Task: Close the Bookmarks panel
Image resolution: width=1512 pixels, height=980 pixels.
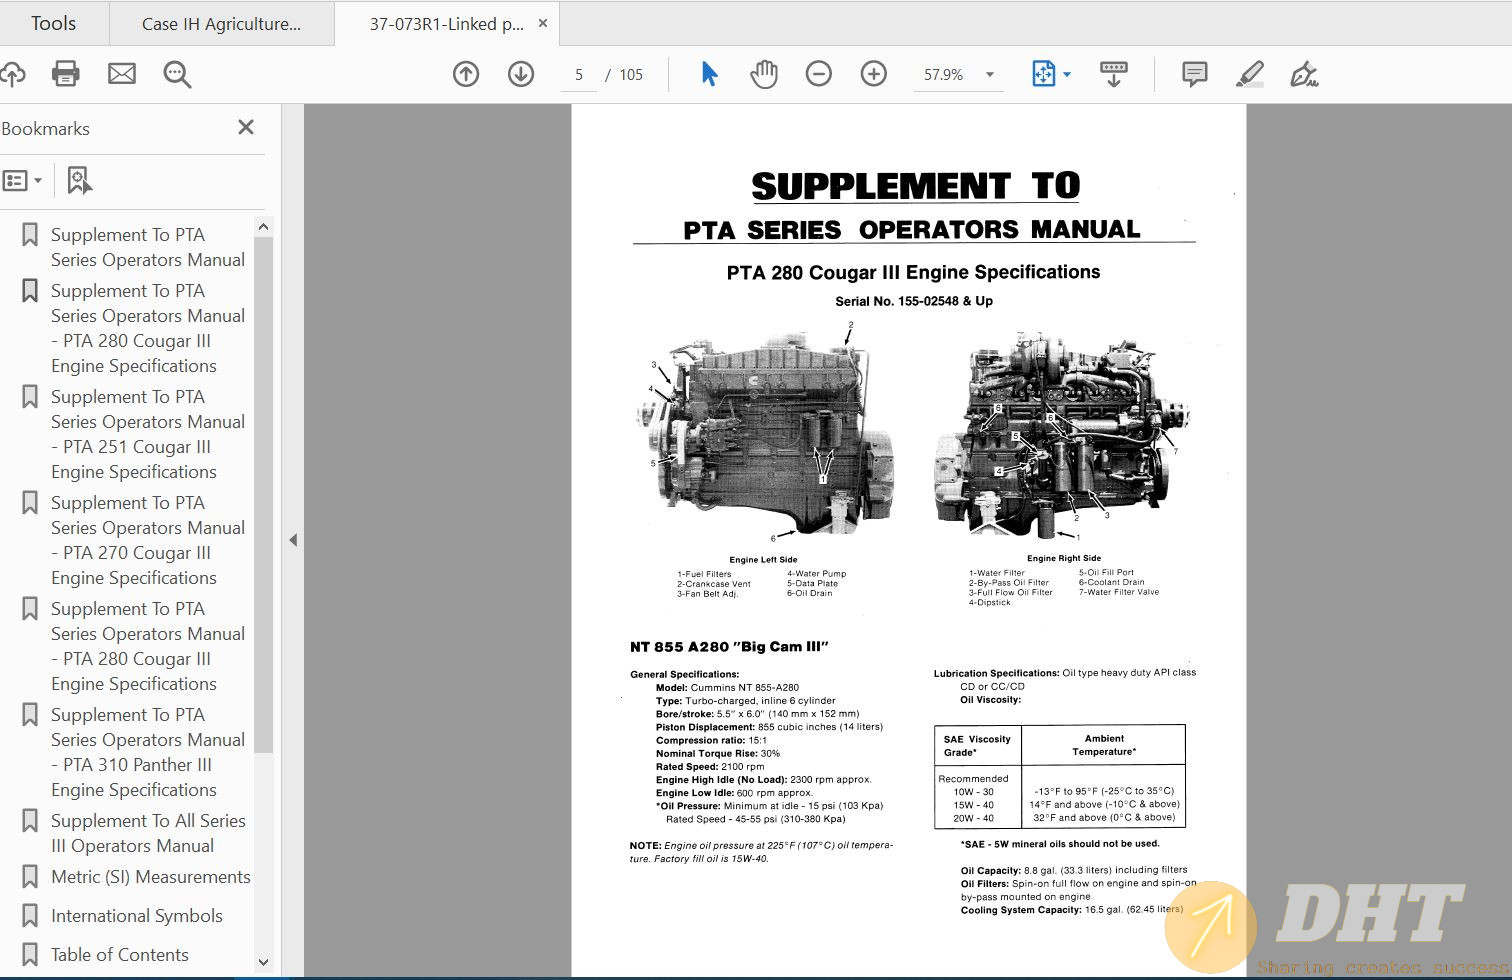Action: (246, 127)
